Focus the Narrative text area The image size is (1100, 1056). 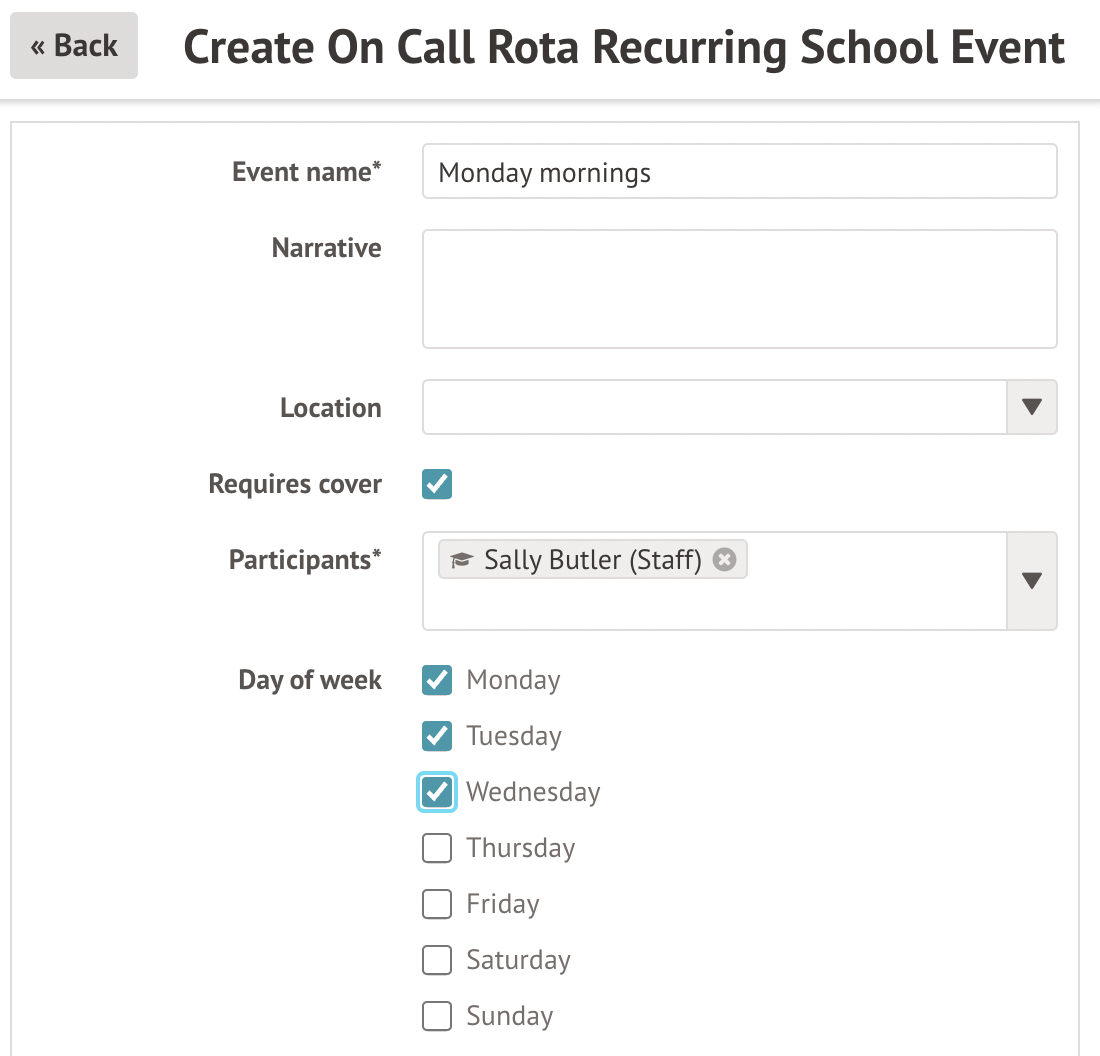(739, 289)
